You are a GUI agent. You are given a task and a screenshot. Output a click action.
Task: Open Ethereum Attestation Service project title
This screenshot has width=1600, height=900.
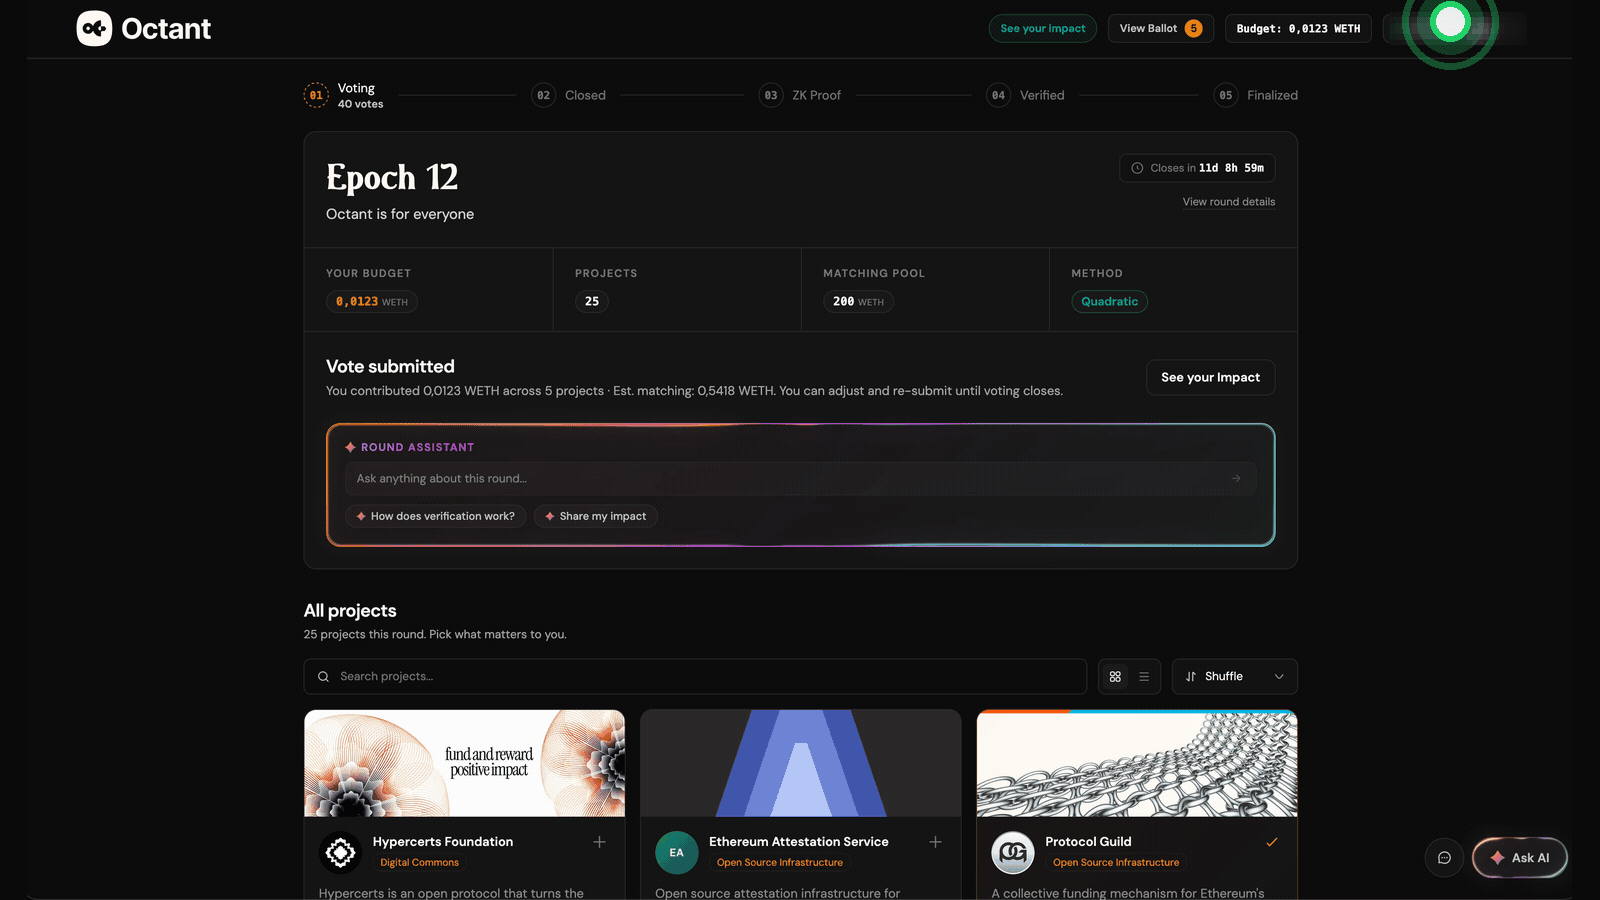click(798, 842)
